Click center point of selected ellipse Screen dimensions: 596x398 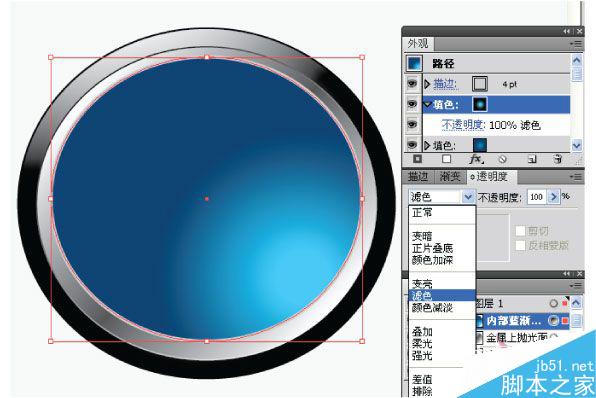207,199
